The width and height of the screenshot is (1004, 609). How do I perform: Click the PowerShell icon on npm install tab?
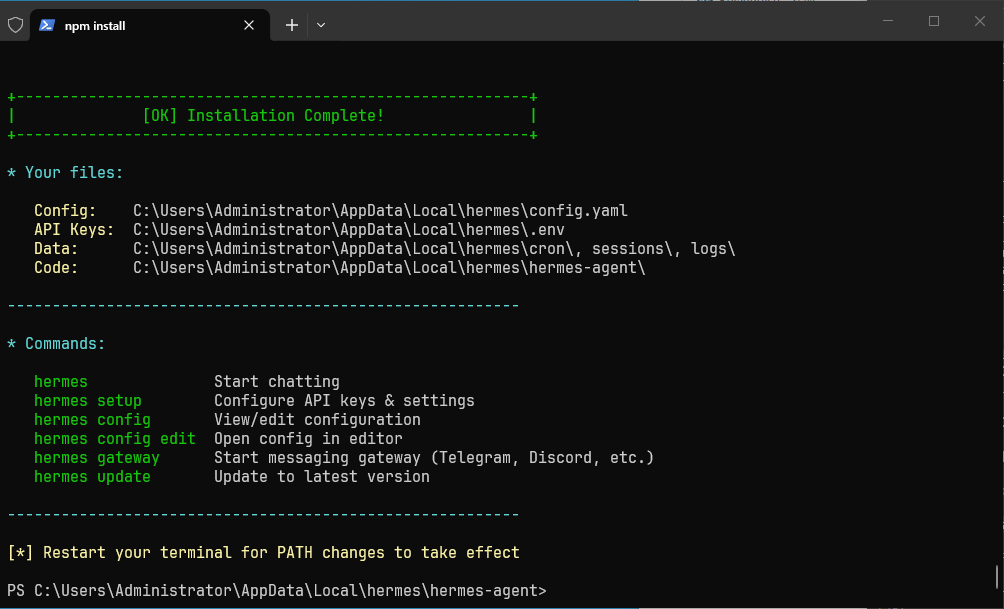pos(47,25)
